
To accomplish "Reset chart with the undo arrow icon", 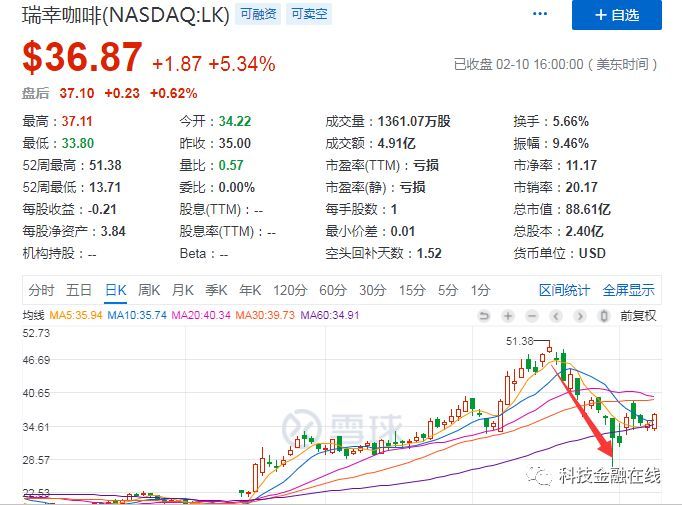I will (484, 316).
